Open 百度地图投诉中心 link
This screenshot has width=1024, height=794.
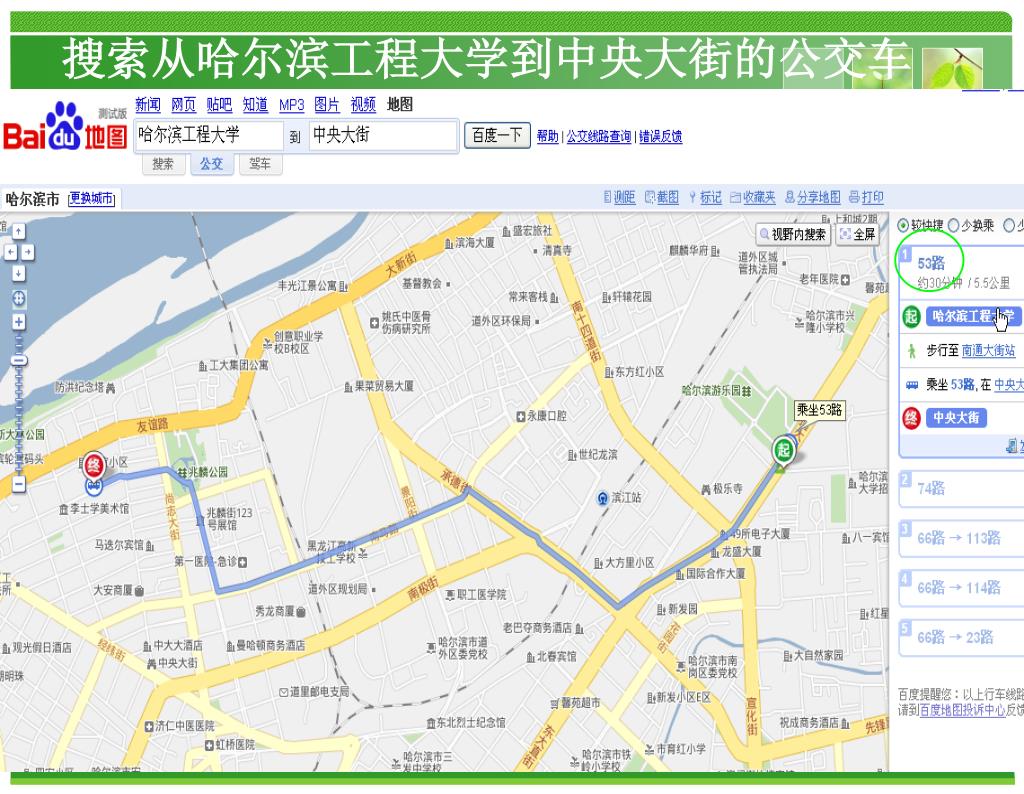click(x=963, y=710)
